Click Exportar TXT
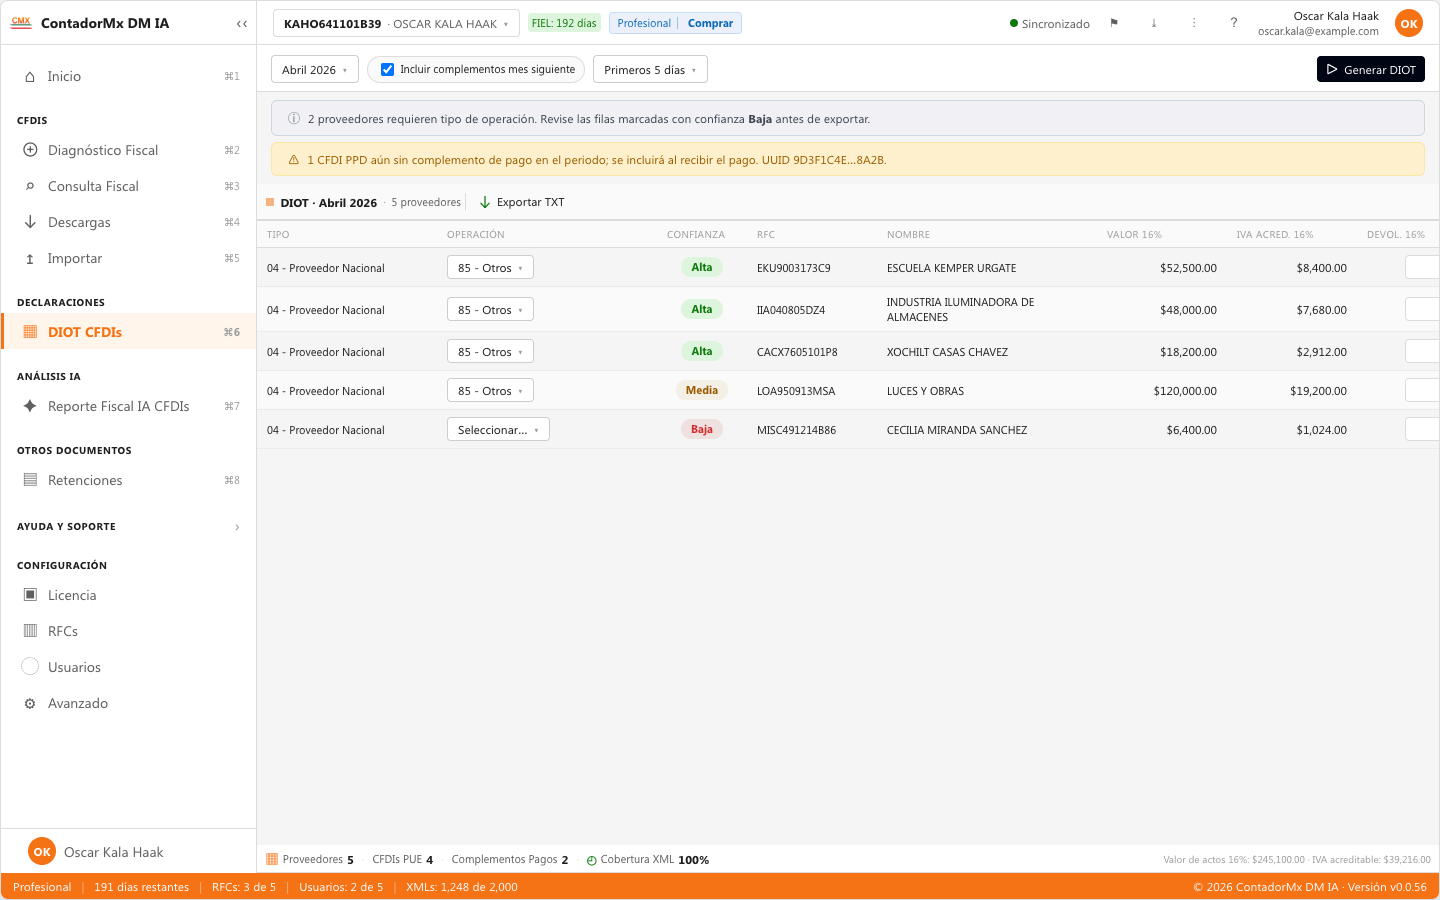This screenshot has height=900, width=1440. (522, 202)
